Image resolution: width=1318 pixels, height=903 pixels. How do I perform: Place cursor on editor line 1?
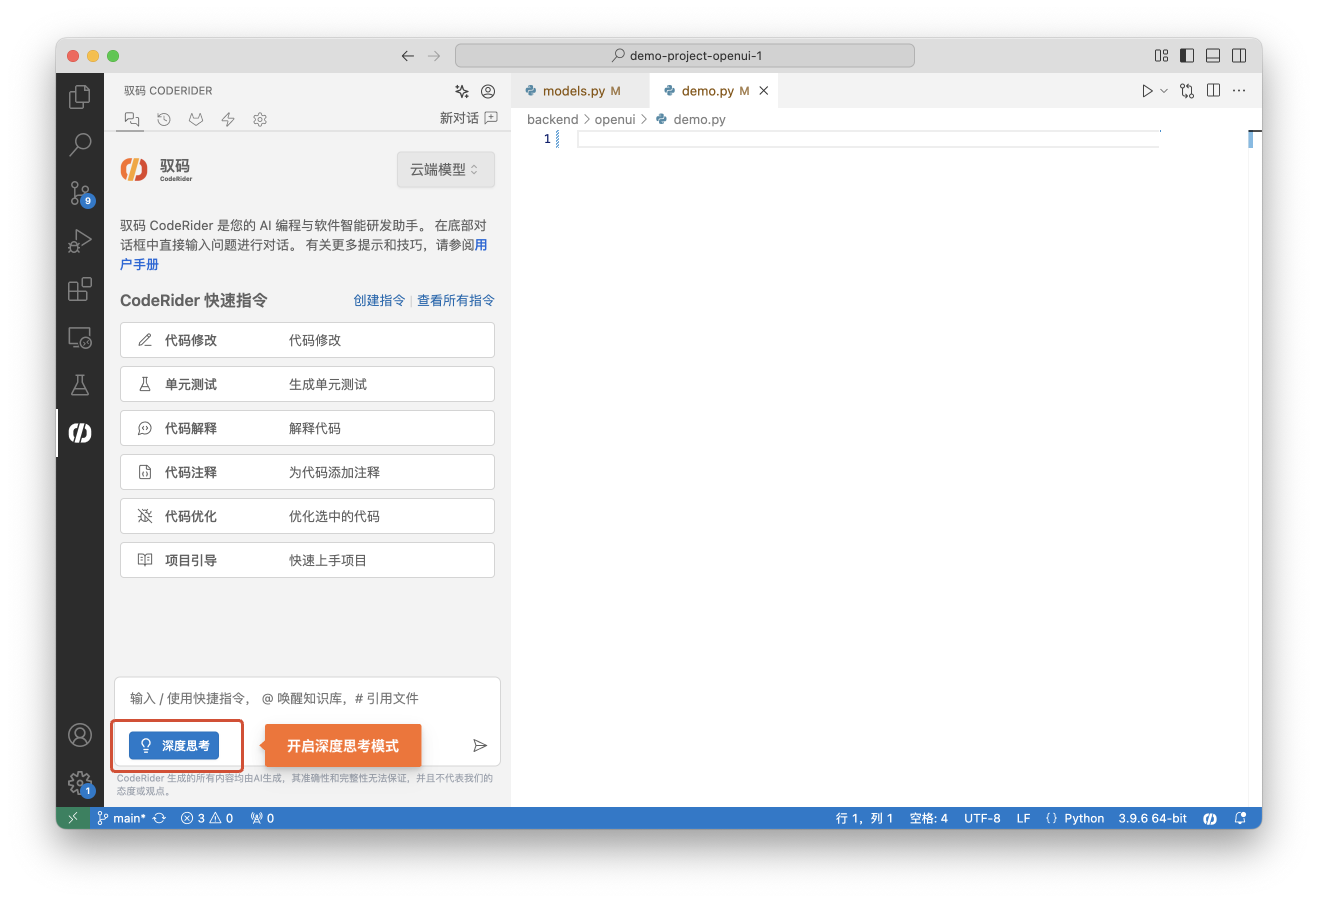867,139
